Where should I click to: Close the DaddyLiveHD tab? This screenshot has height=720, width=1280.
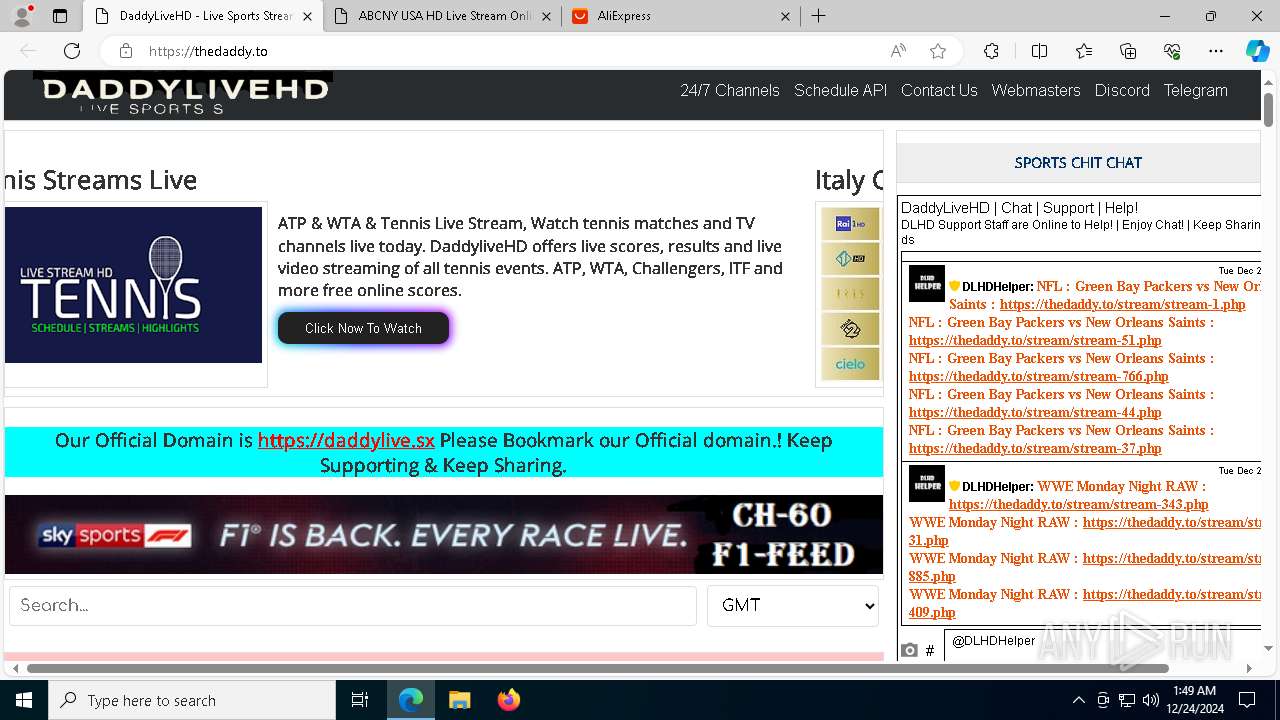pos(307,16)
